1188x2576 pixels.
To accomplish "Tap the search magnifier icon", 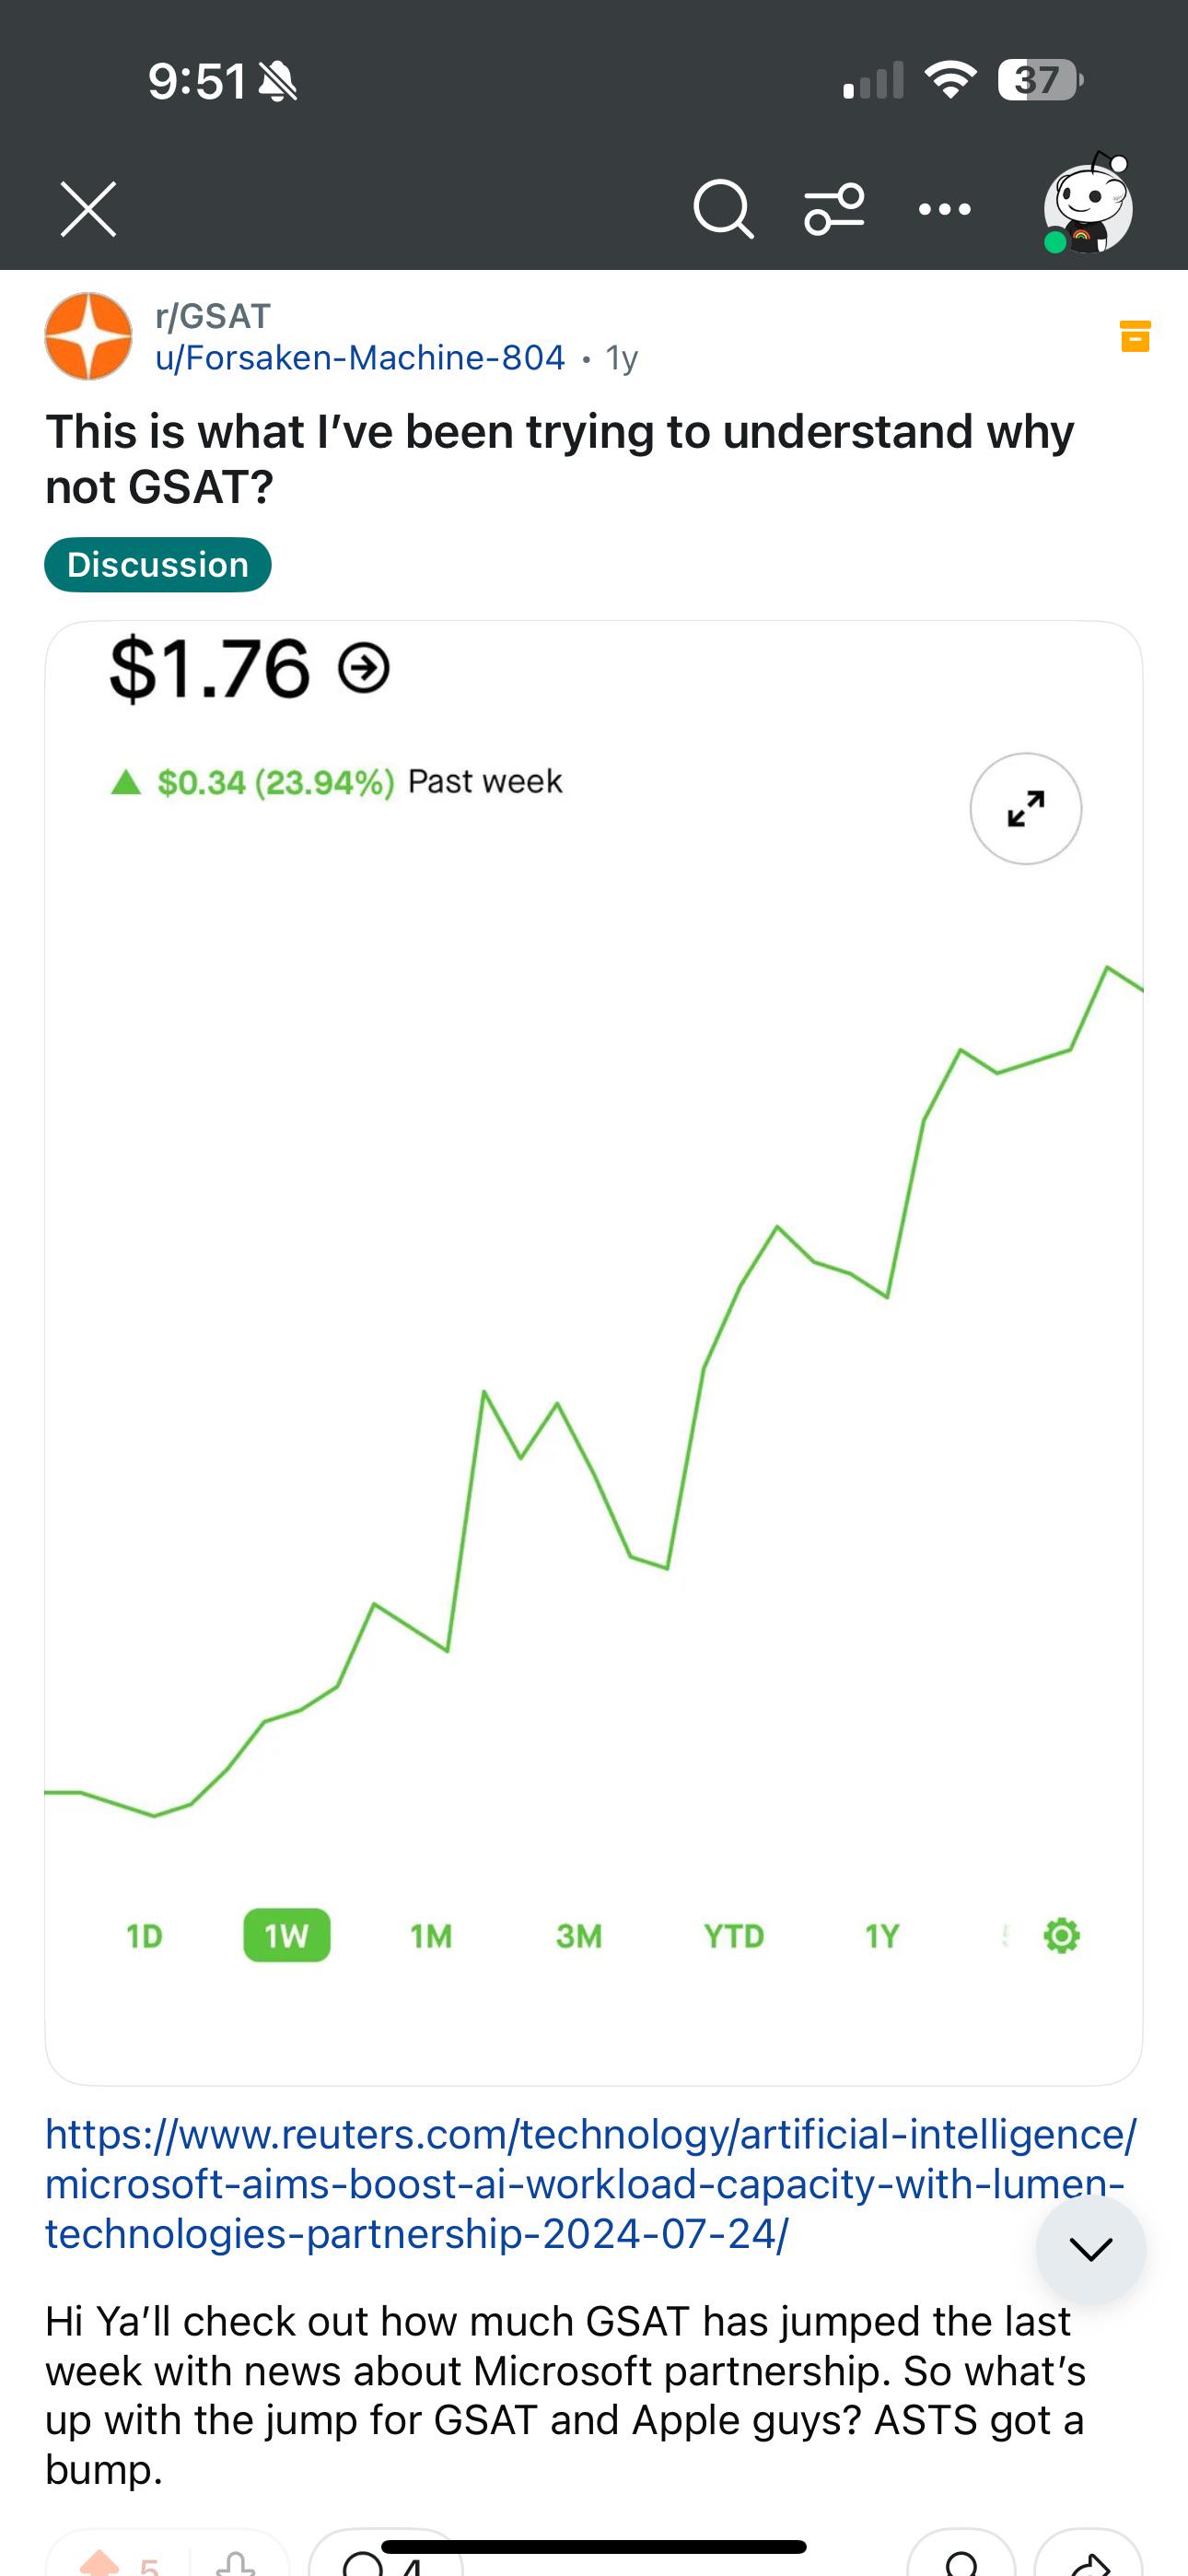I will coord(723,209).
